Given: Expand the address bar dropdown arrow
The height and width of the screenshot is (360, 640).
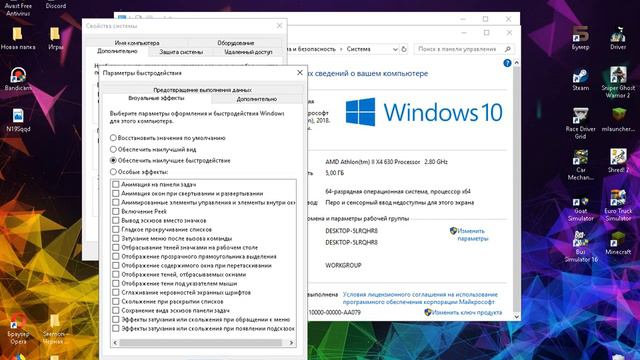Looking at the screenshot, I should [x=395, y=49].
